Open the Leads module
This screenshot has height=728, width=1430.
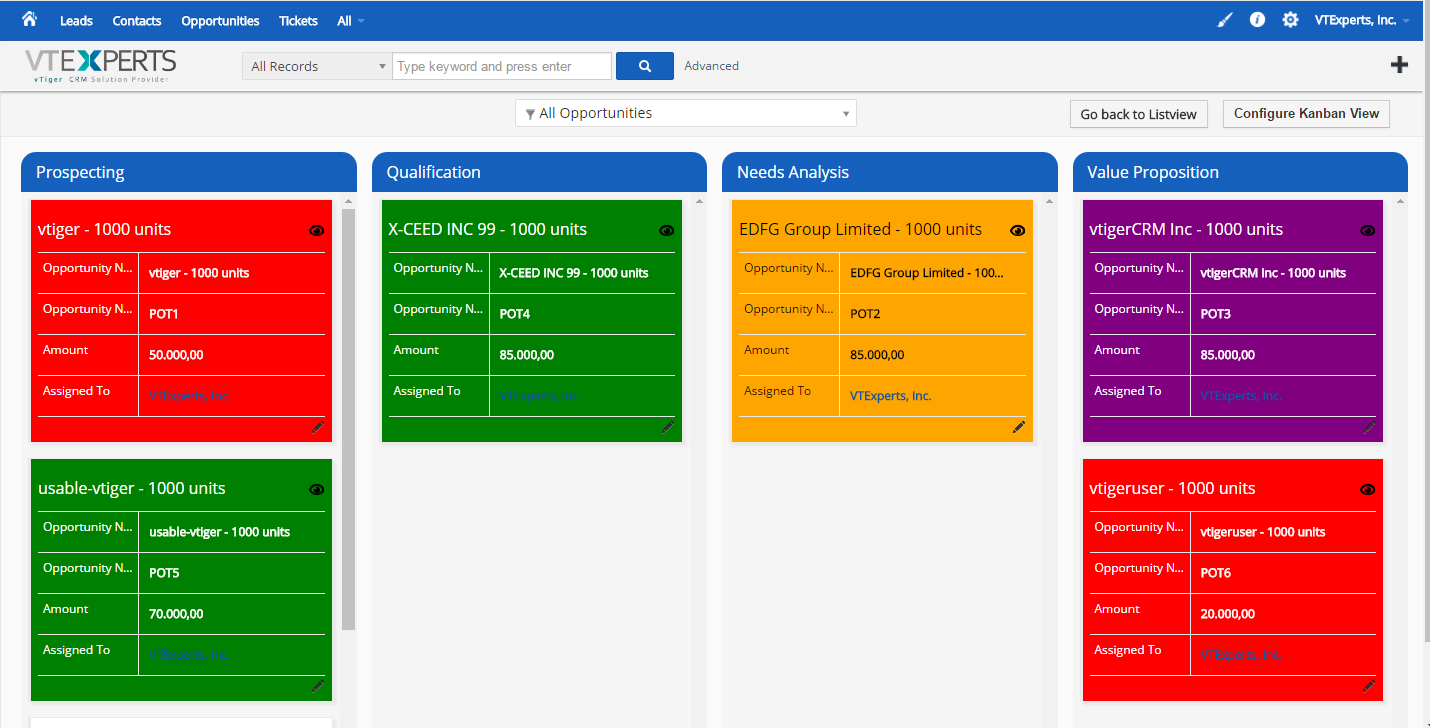click(x=76, y=21)
